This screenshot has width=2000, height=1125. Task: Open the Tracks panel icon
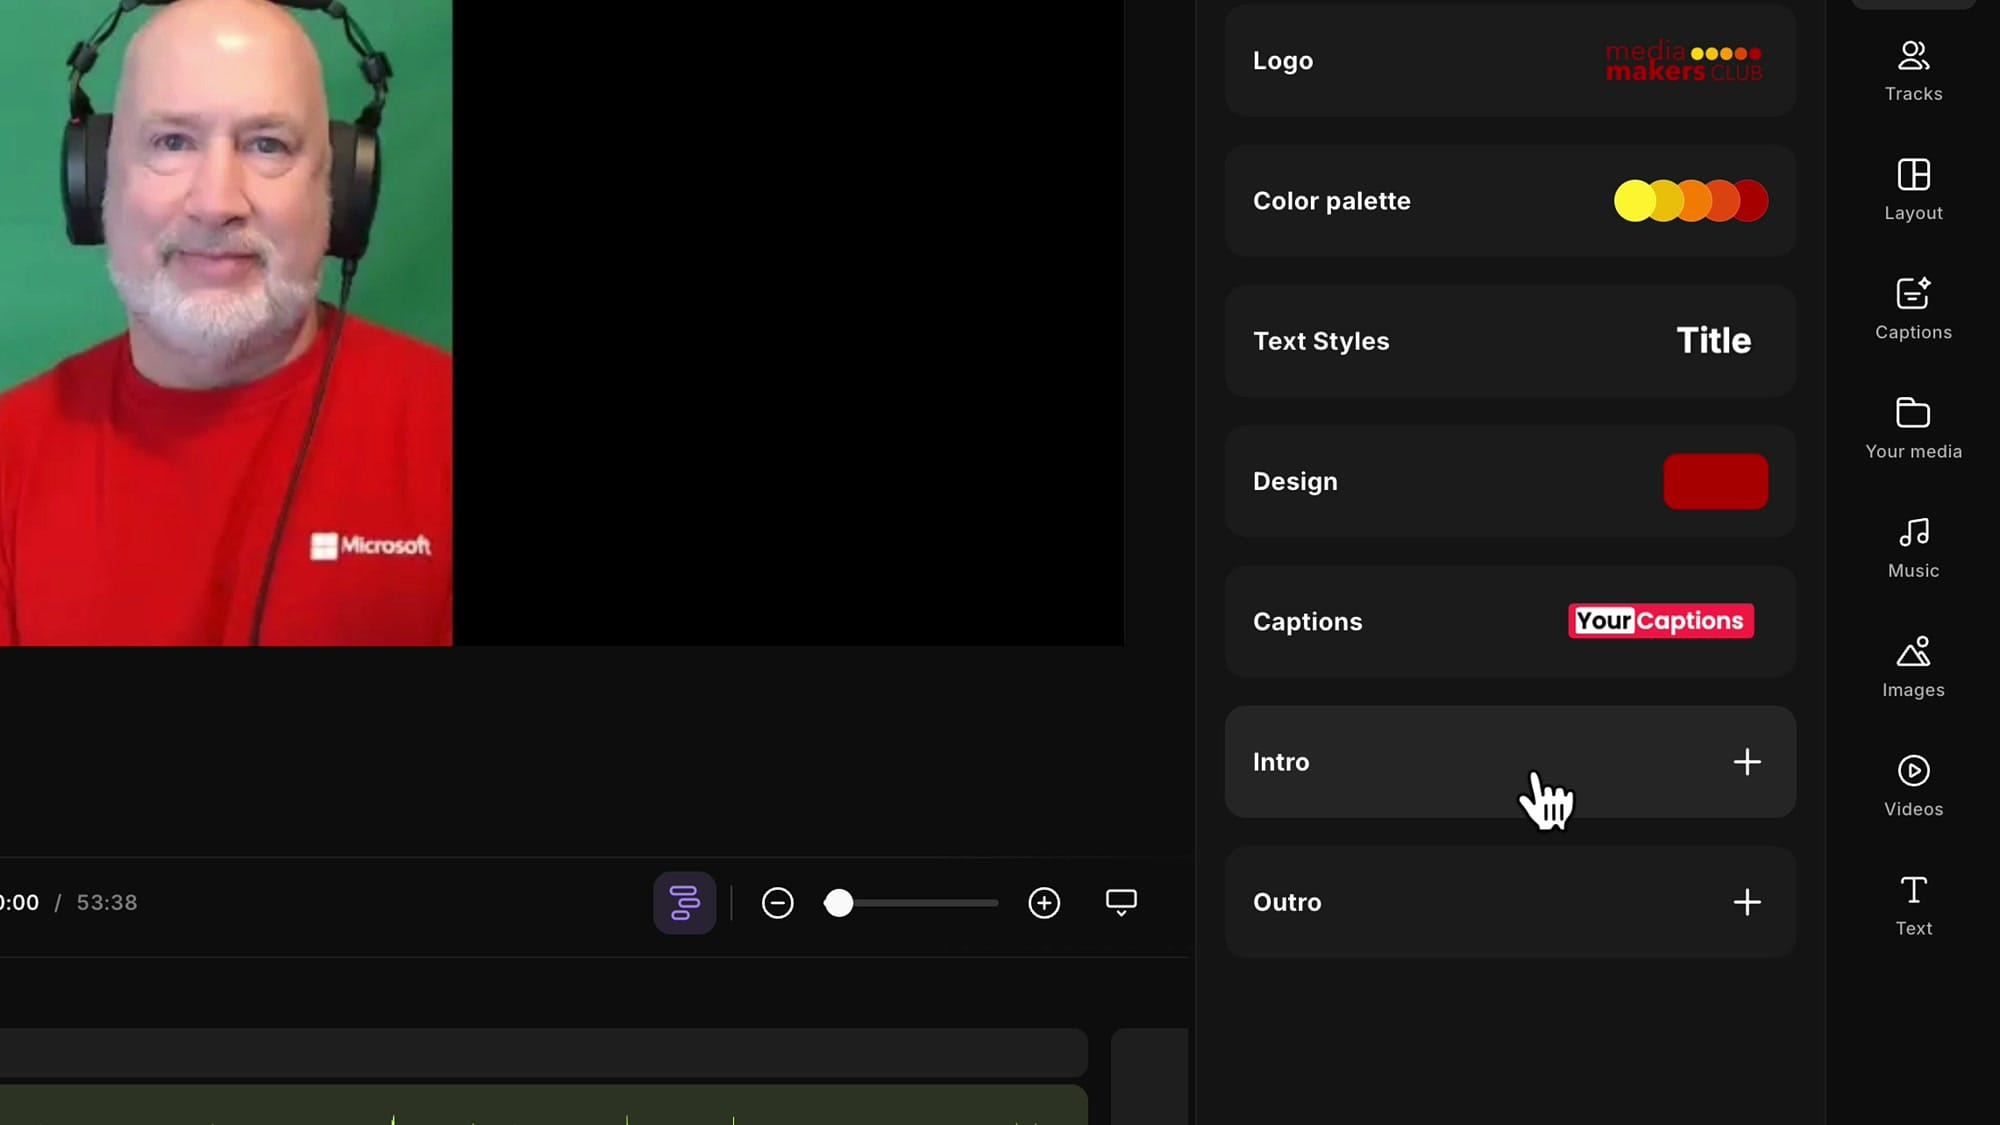coord(1913,56)
